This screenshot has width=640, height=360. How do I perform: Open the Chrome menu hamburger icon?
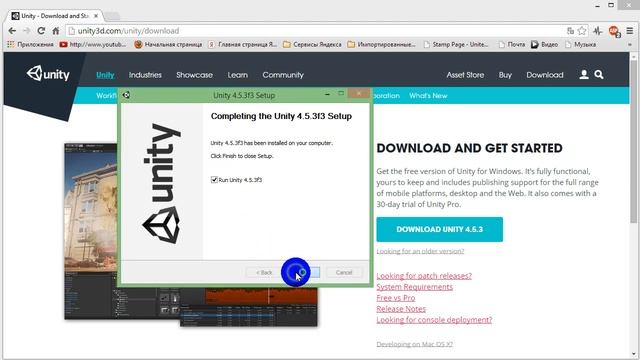pyautogui.click(x=630, y=31)
